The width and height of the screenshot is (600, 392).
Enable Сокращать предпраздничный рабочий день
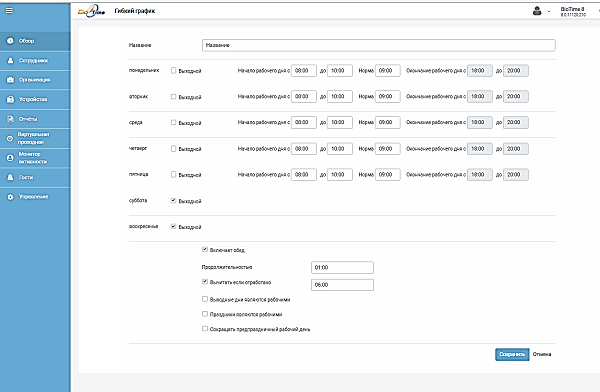205,328
